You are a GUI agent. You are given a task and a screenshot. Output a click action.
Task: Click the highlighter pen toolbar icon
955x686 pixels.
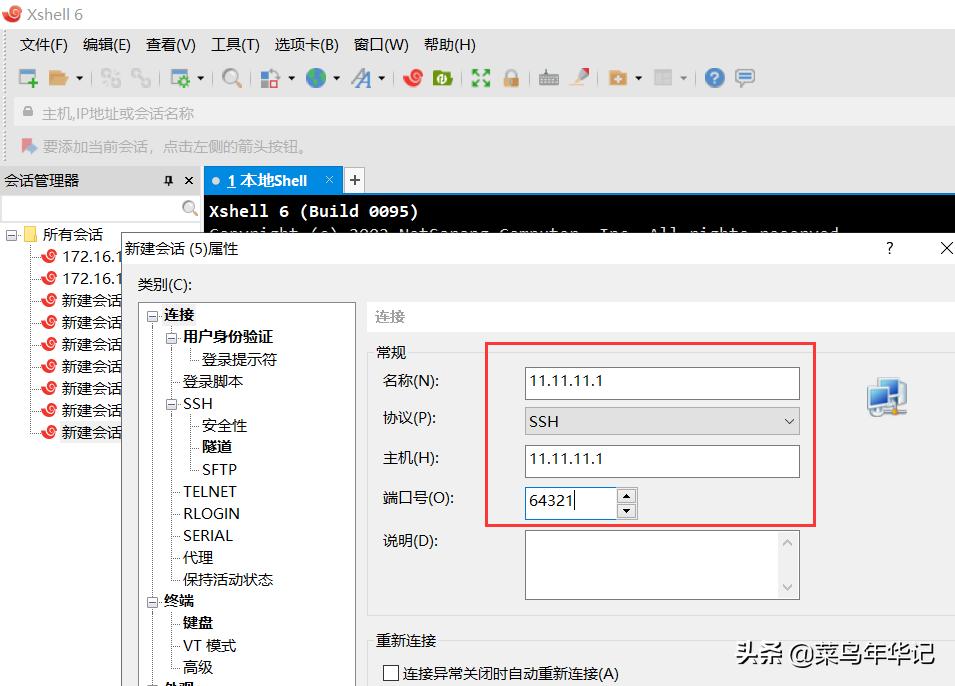pos(579,78)
